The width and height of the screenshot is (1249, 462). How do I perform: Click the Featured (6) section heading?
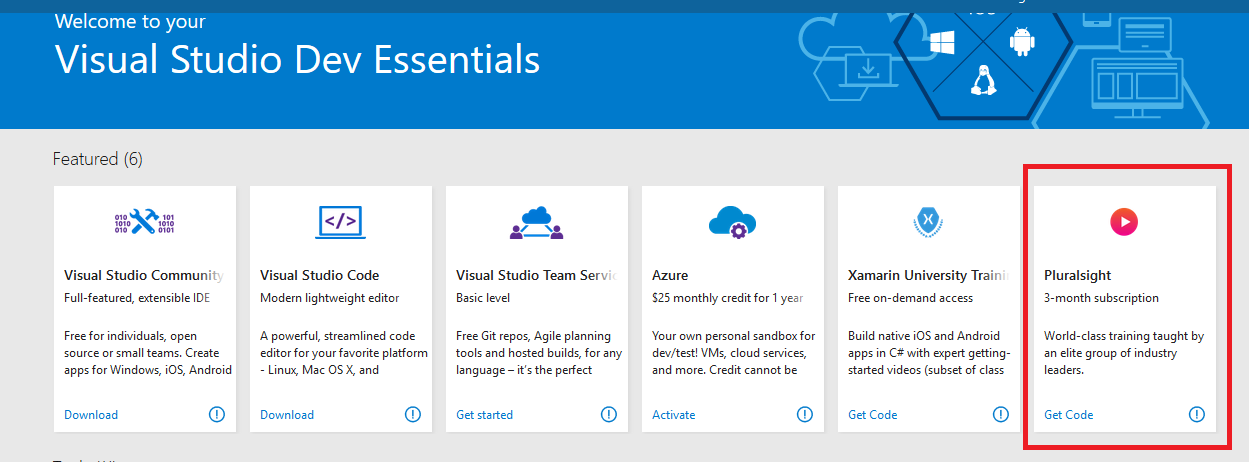pyautogui.click(x=98, y=159)
